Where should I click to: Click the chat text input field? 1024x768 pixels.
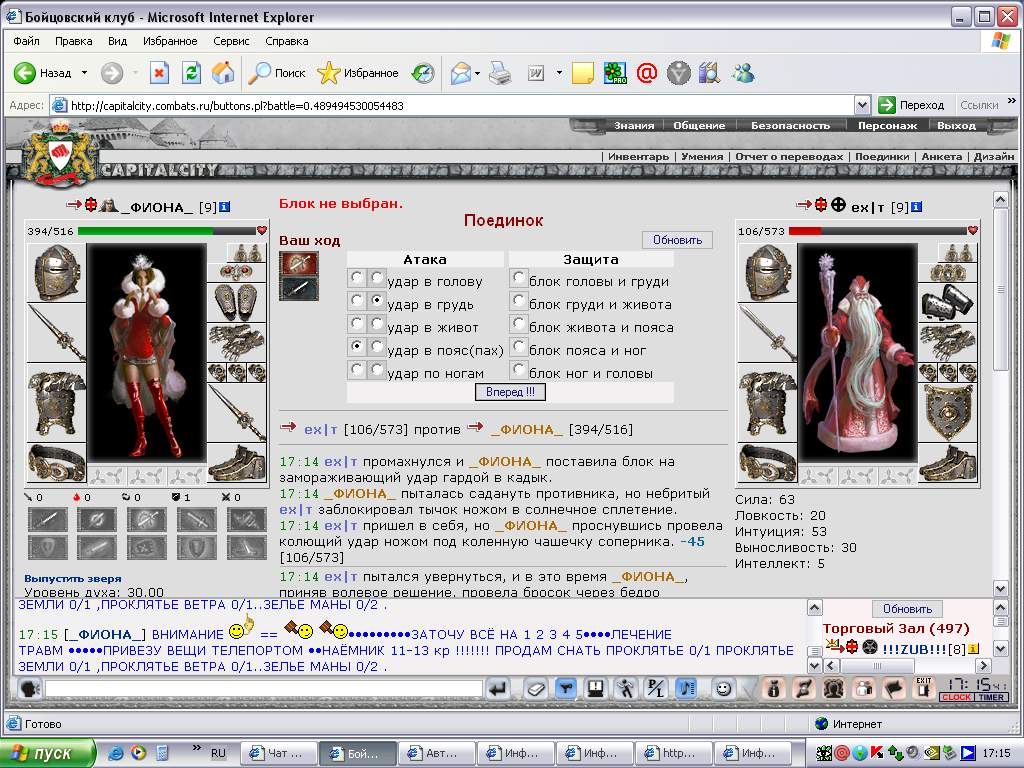coord(264,689)
